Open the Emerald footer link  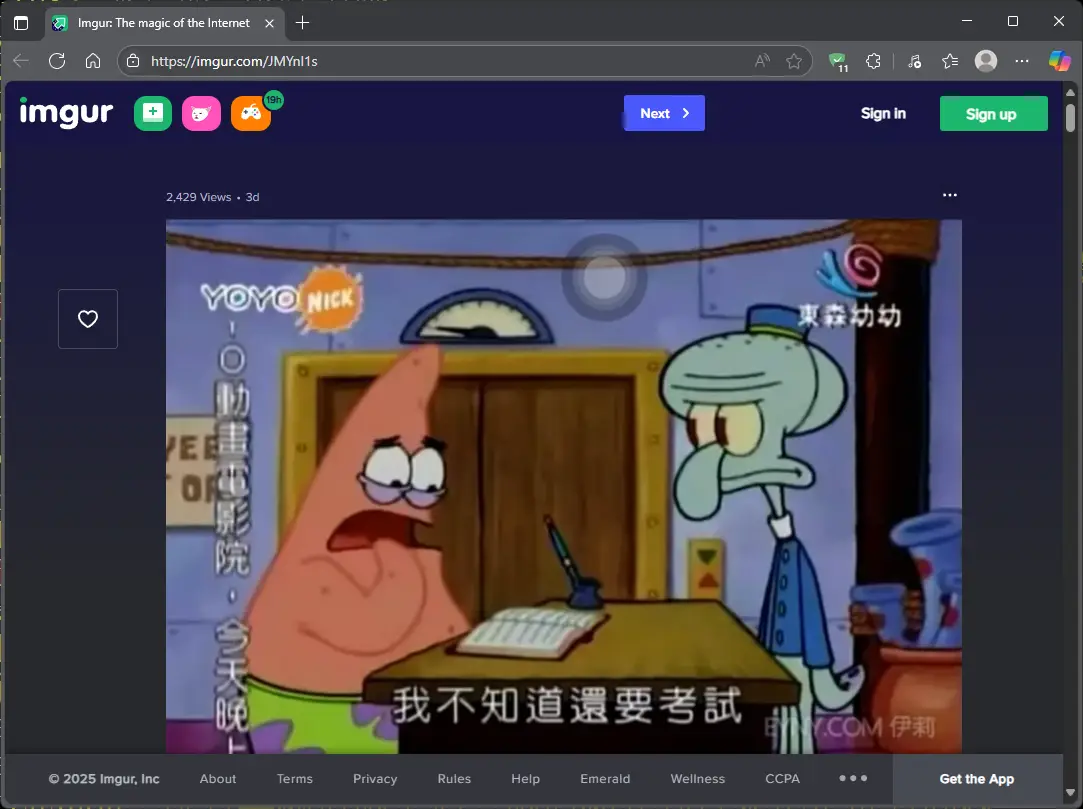[x=605, y=779]
